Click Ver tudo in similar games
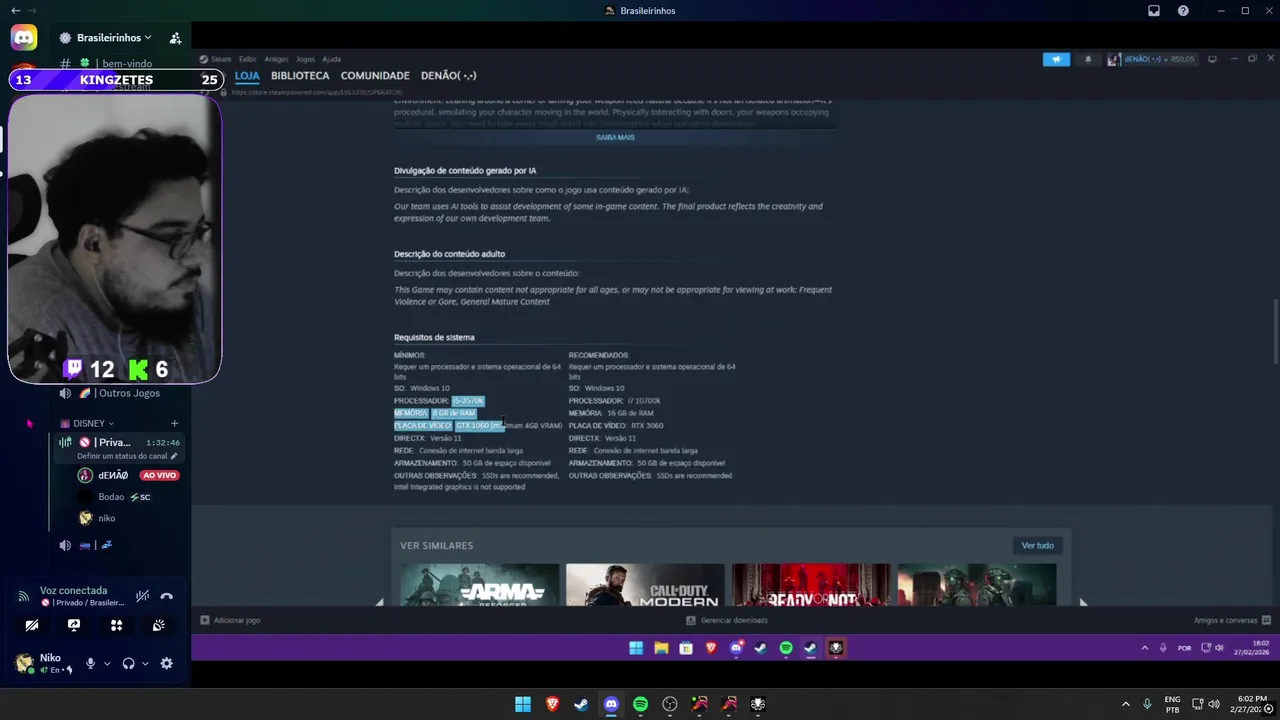Viewport: 1280px width, 720px height. point(1037,545)
